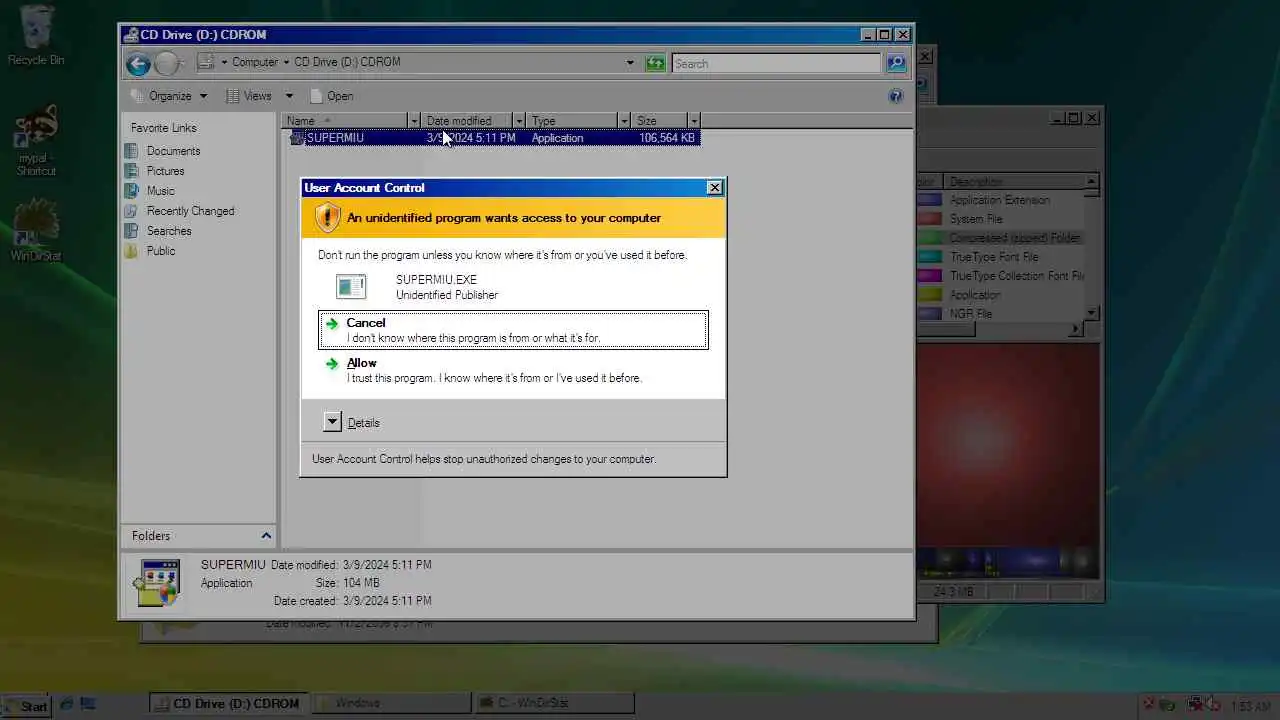The width and height of the screenshot is (1280, 720).
Task: Click the Music icon in sidebar
Action: pos(131,191)
